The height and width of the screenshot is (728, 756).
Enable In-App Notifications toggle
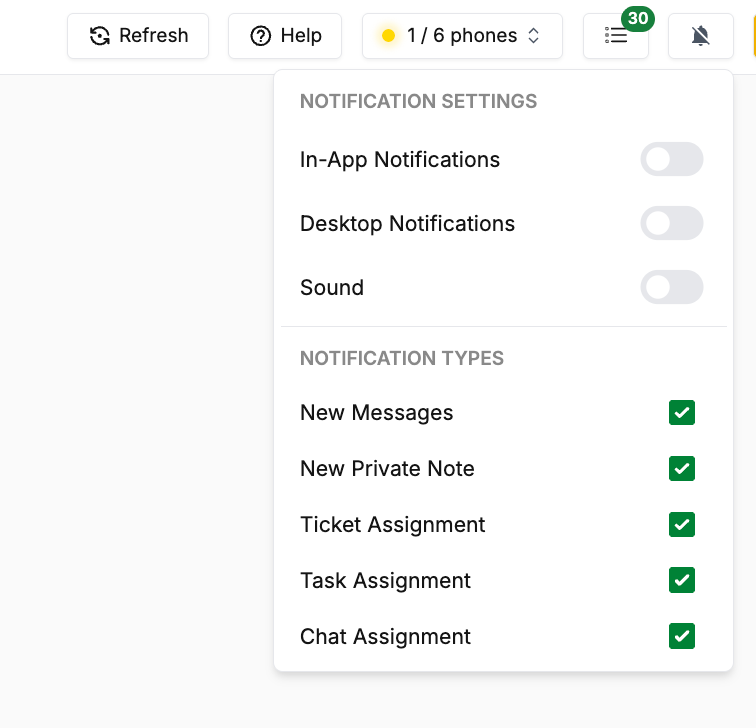coord(672,159)
